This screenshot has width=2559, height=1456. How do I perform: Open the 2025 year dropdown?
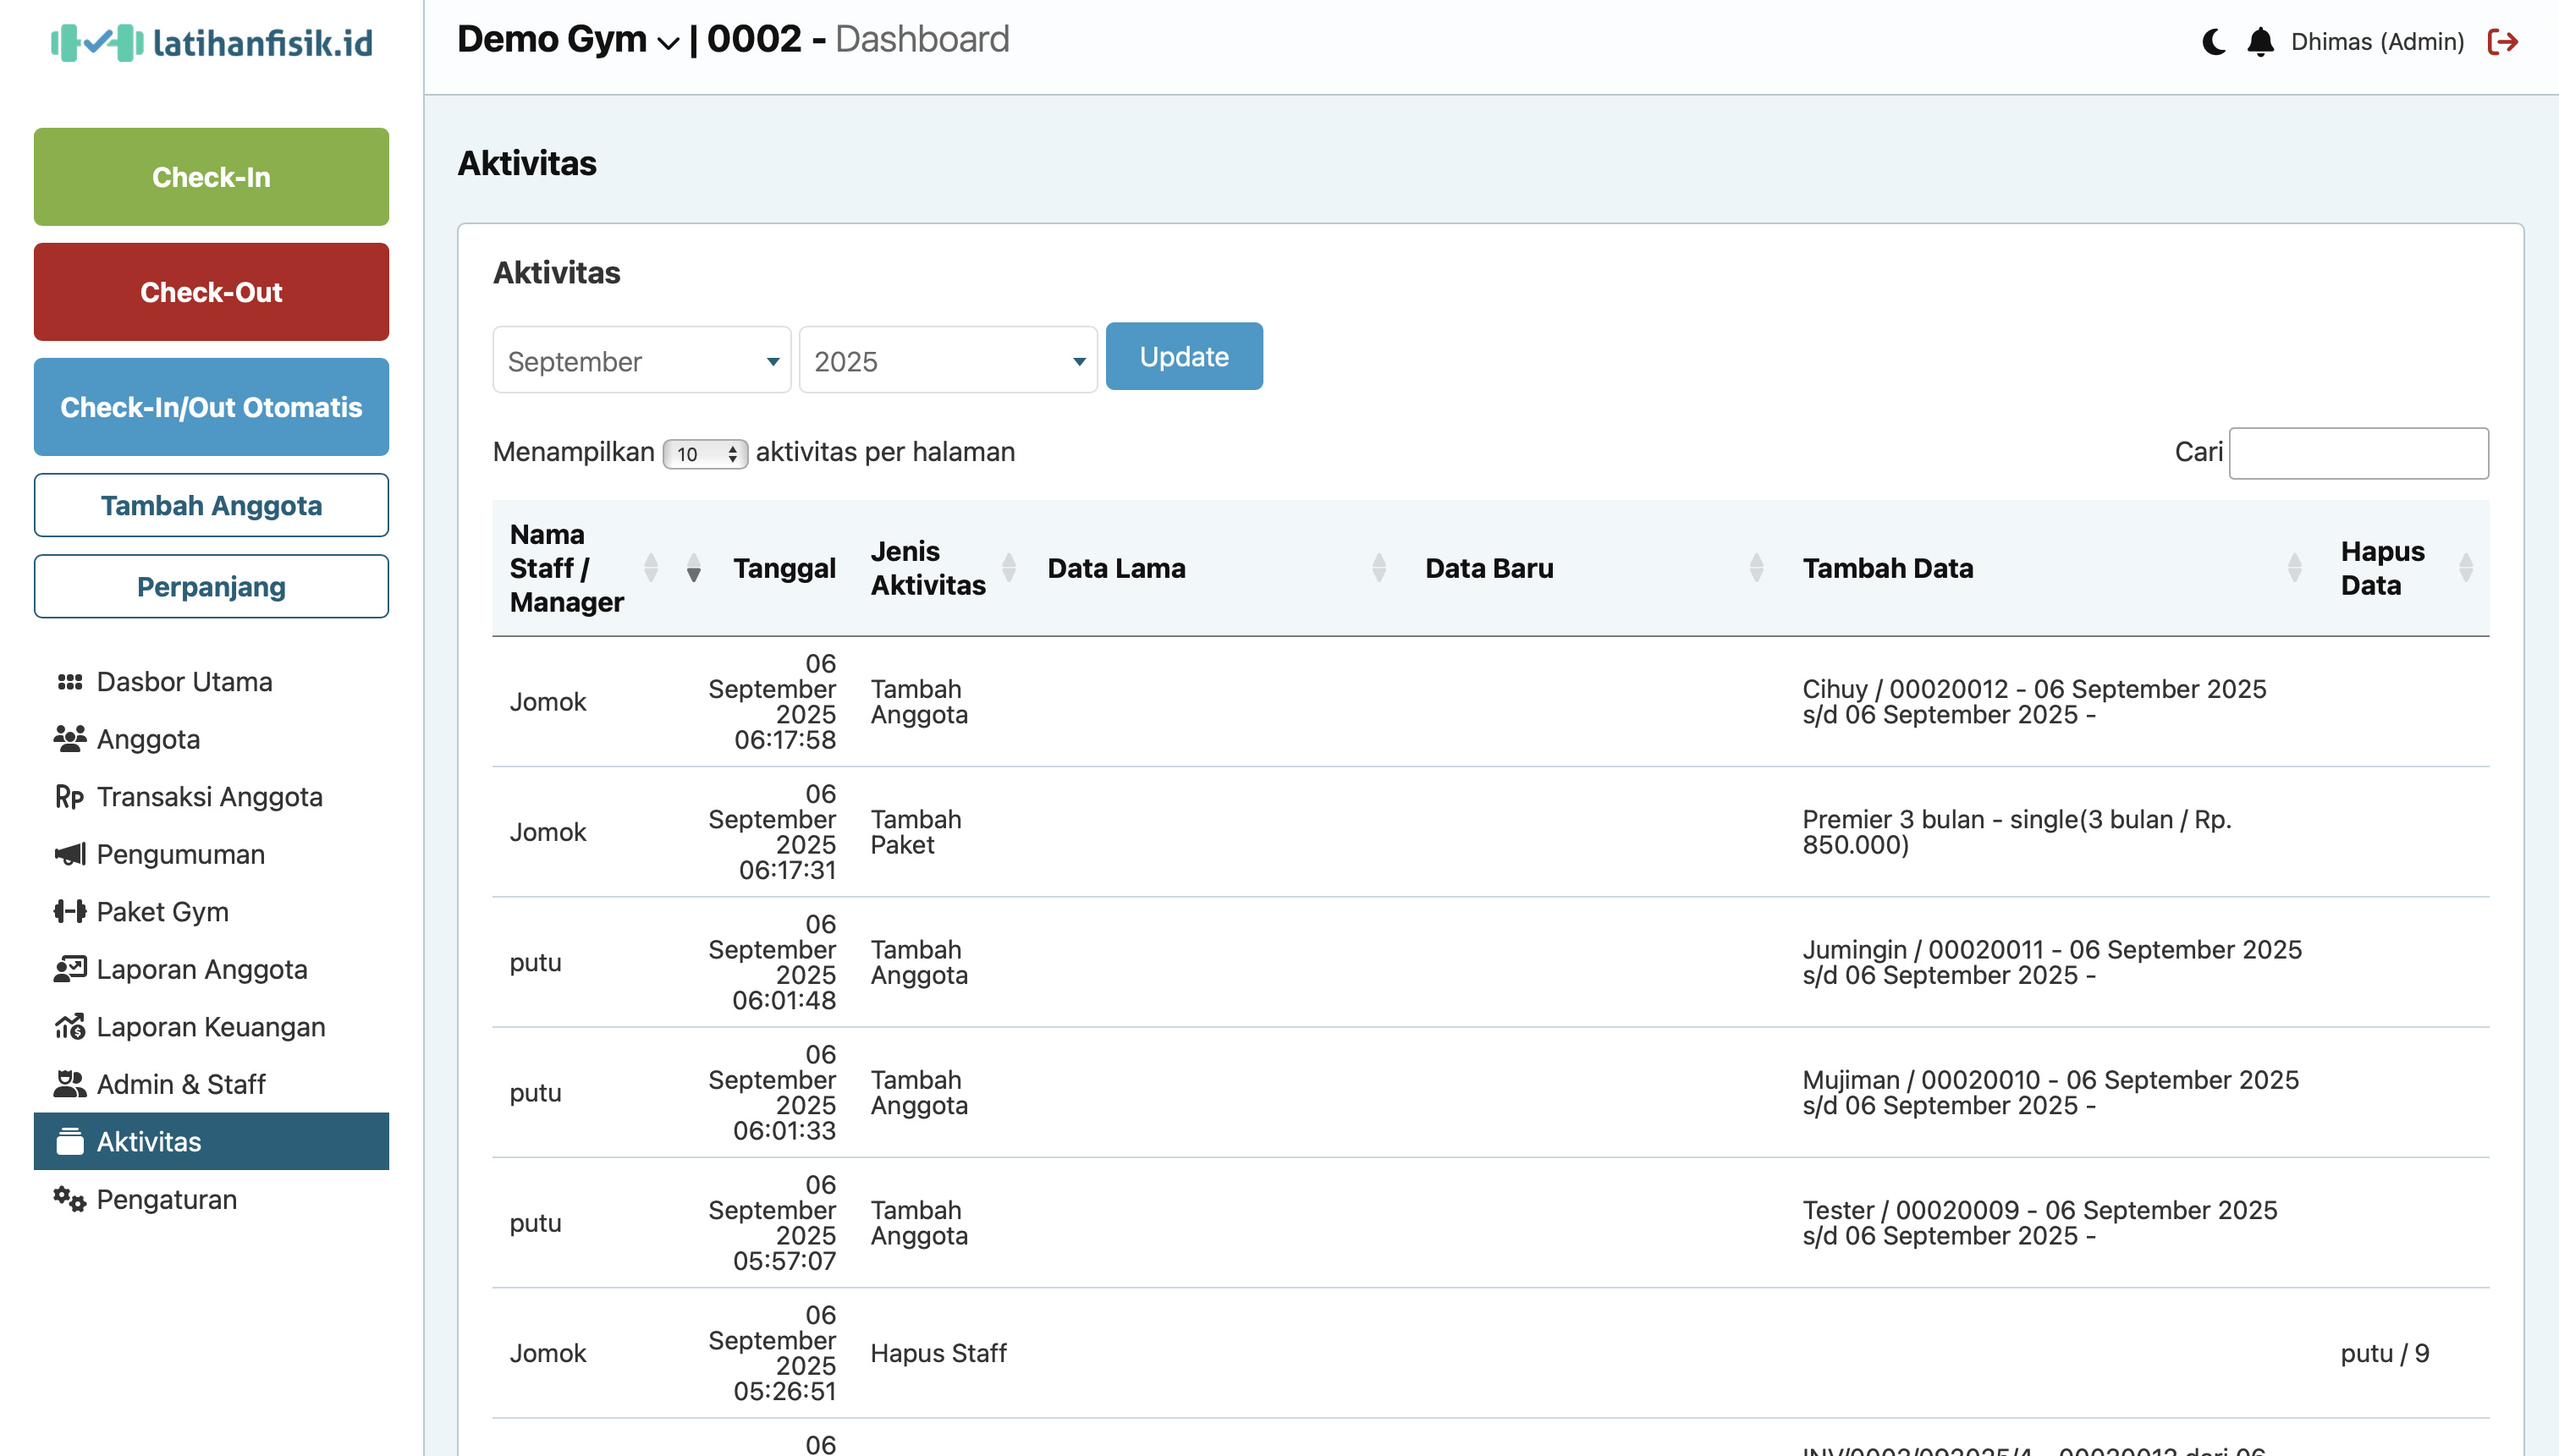coord(947,361)
